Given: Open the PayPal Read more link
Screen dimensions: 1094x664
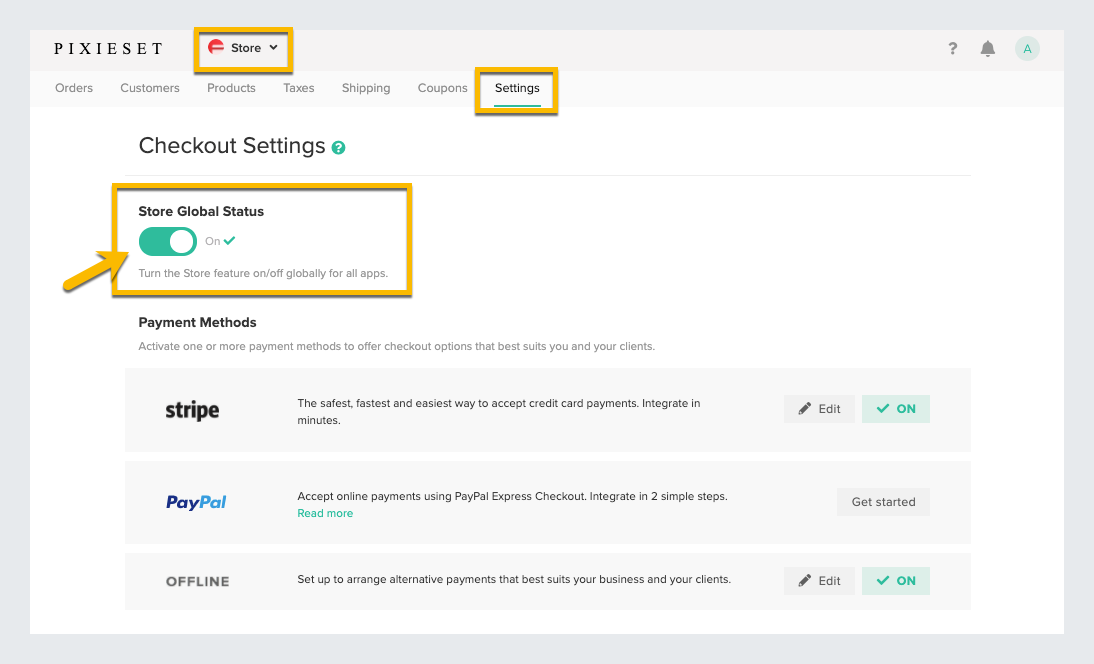Looking at the screenshot, I should (x=325, y=513).
